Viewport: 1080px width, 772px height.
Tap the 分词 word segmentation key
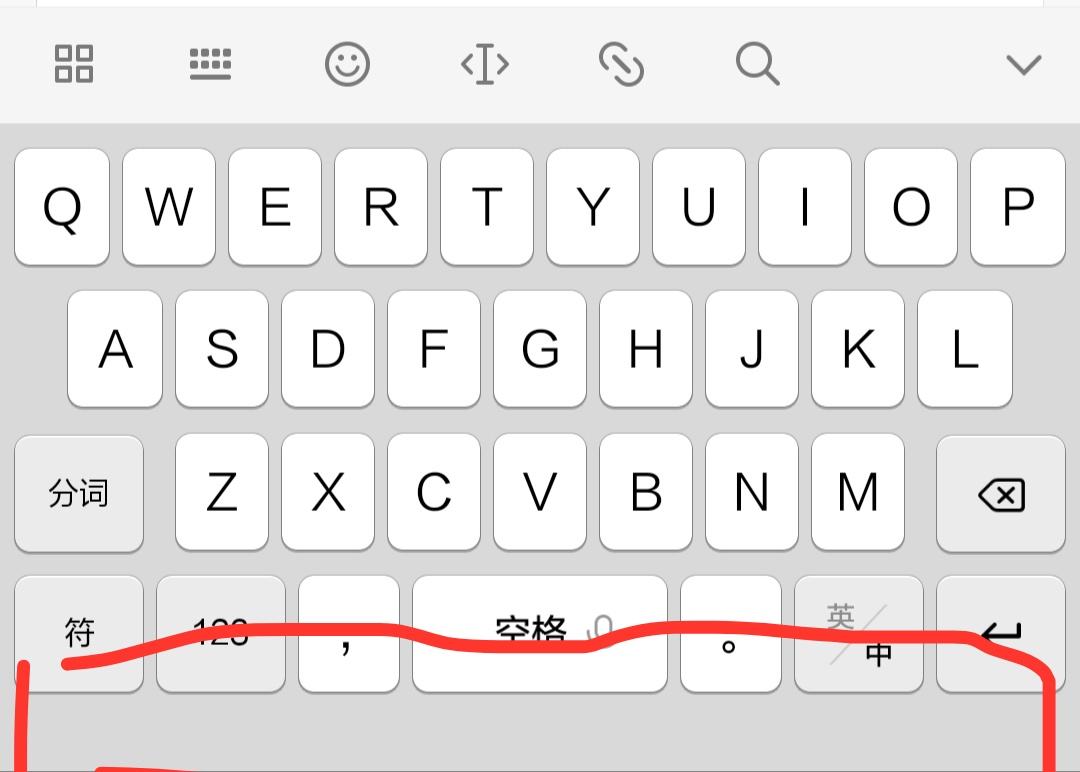(79, 494)
